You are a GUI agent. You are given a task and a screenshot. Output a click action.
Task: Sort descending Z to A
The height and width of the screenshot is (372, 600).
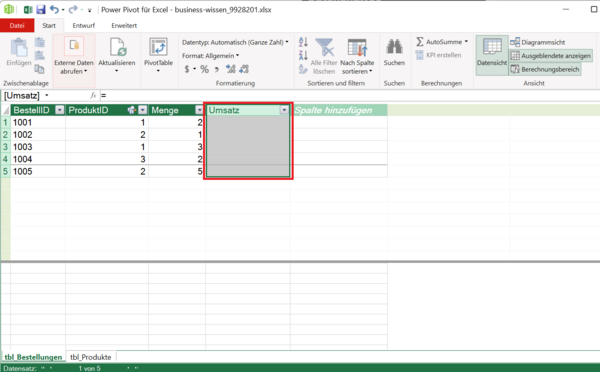click(x=303, y=55)
